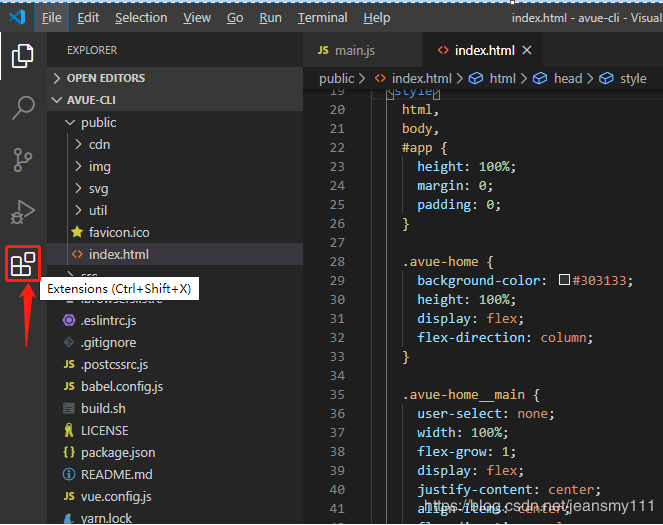Image resolution: width=663 pixels, height=525 pixels.
Task: Open the Explorer view in activity bar
Action: click(22, 56)
